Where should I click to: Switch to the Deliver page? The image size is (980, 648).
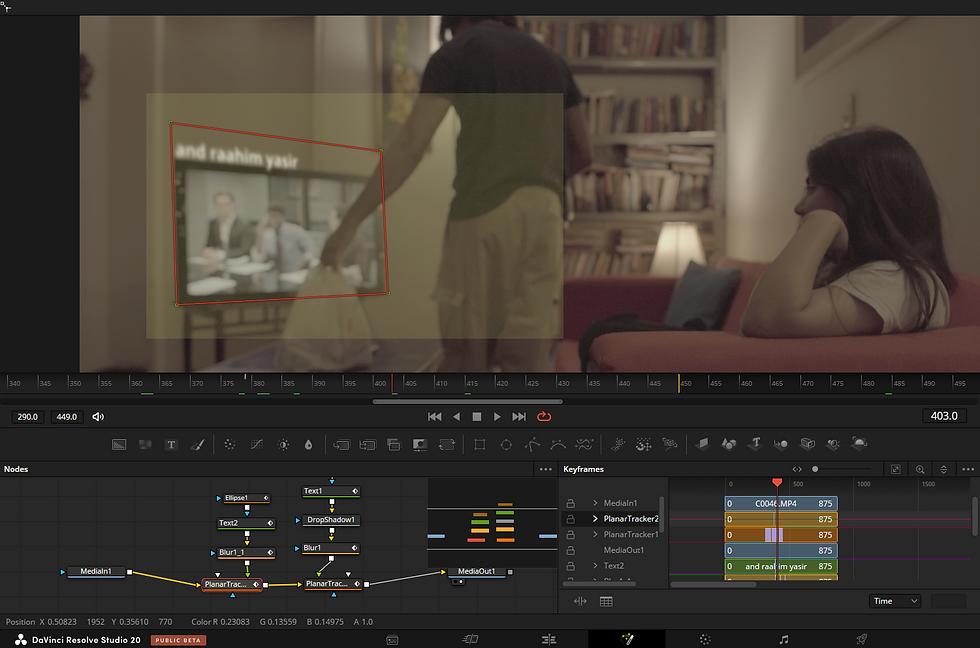click(862, 639)
